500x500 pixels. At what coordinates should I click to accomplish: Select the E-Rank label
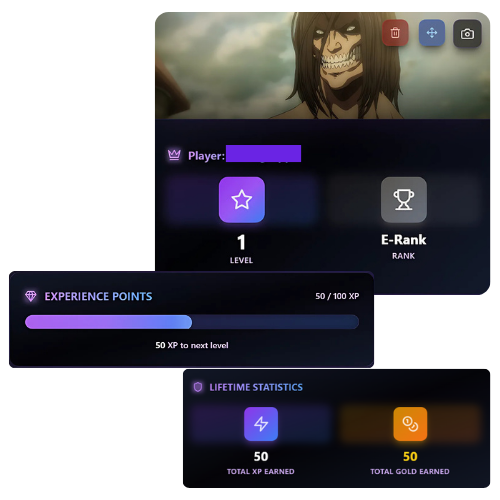click(404, 240)
